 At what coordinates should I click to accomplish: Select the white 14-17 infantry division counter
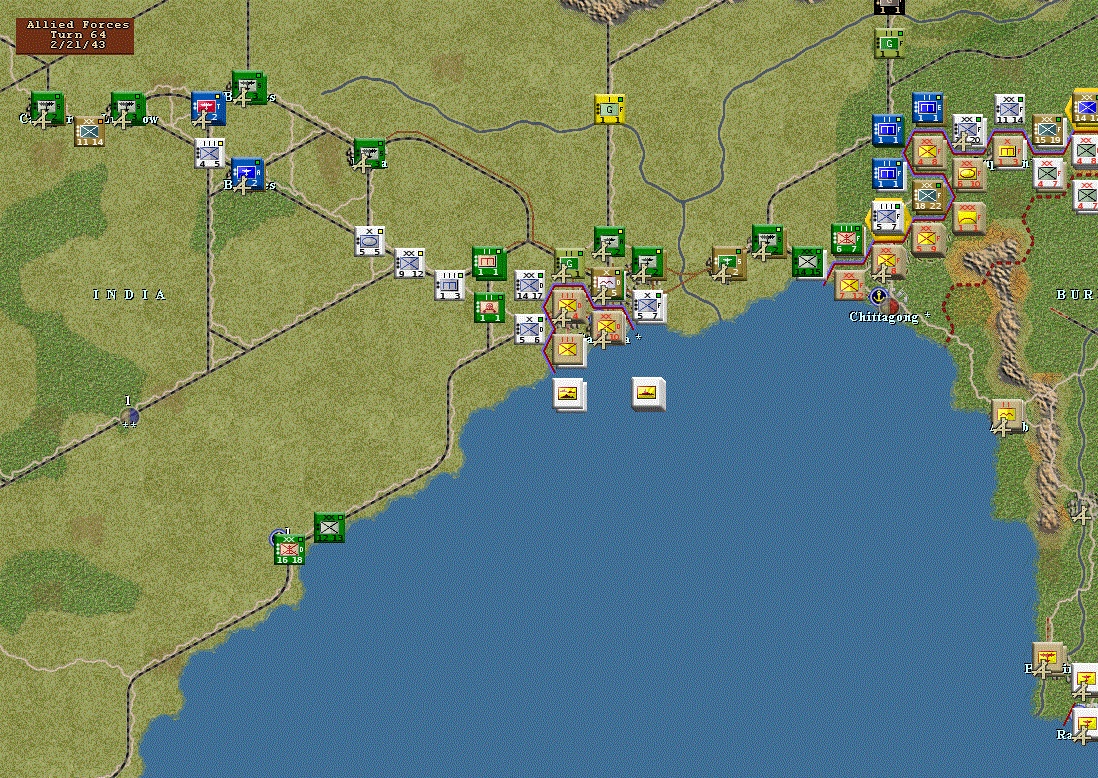tap(529, 285)
